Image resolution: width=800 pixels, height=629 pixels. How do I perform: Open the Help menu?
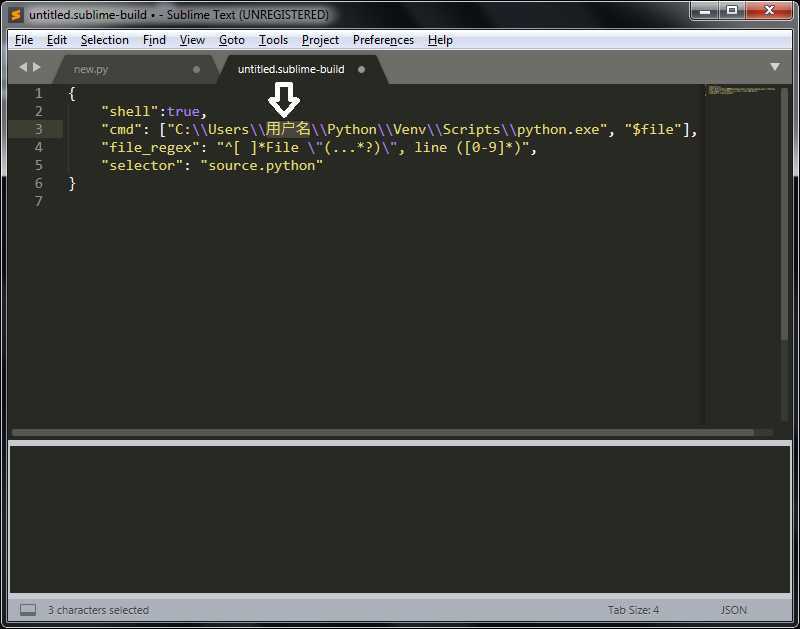click(440, 40)
